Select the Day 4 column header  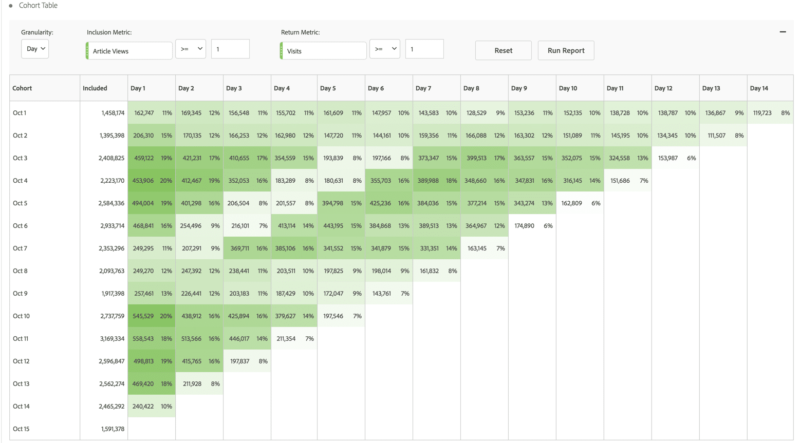(294, 88)
